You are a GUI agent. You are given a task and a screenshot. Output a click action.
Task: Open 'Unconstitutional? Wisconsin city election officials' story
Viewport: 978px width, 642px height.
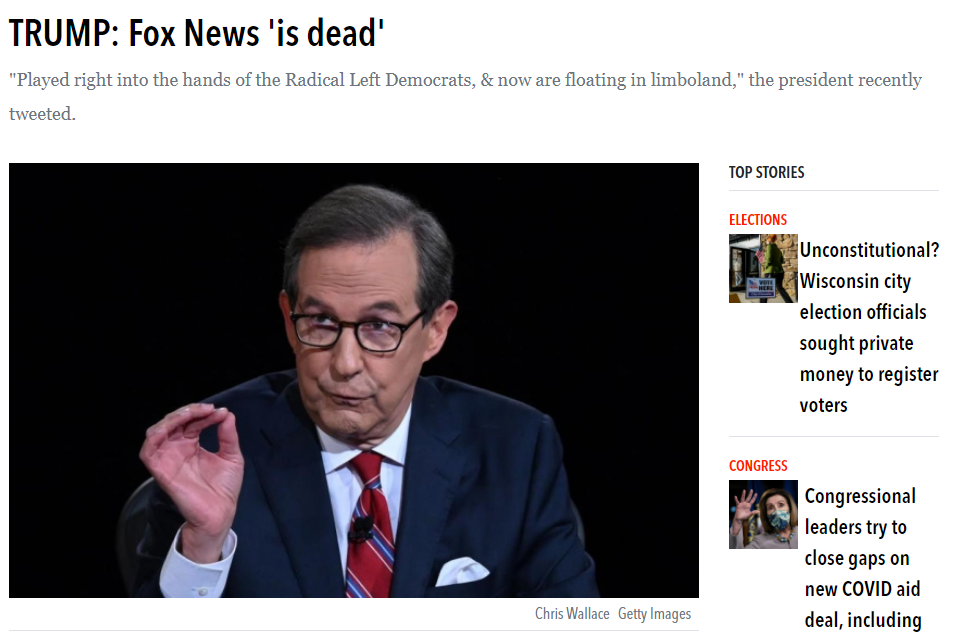coord(869,328)
